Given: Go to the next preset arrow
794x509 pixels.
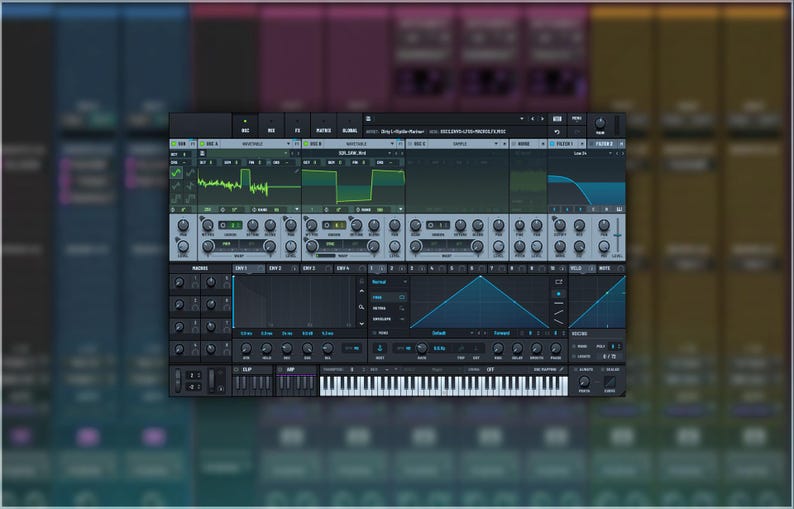Looking at the screenshot, I should [x=542, y=119].
